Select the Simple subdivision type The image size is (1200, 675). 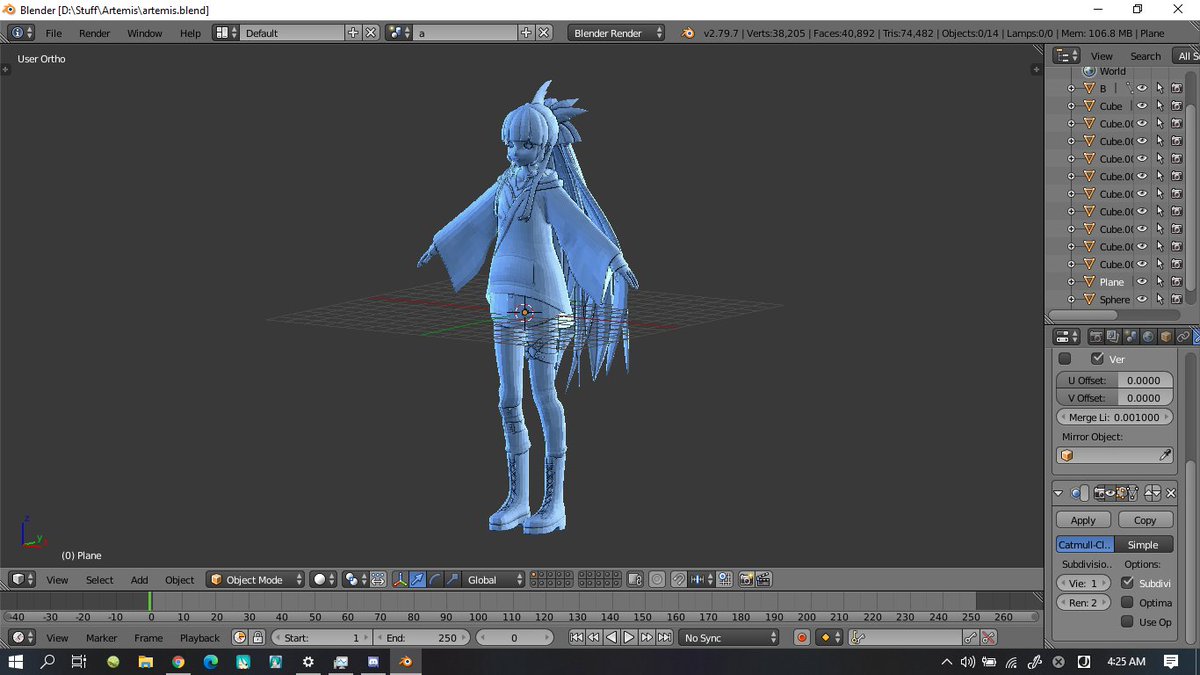pos(1143,545)
